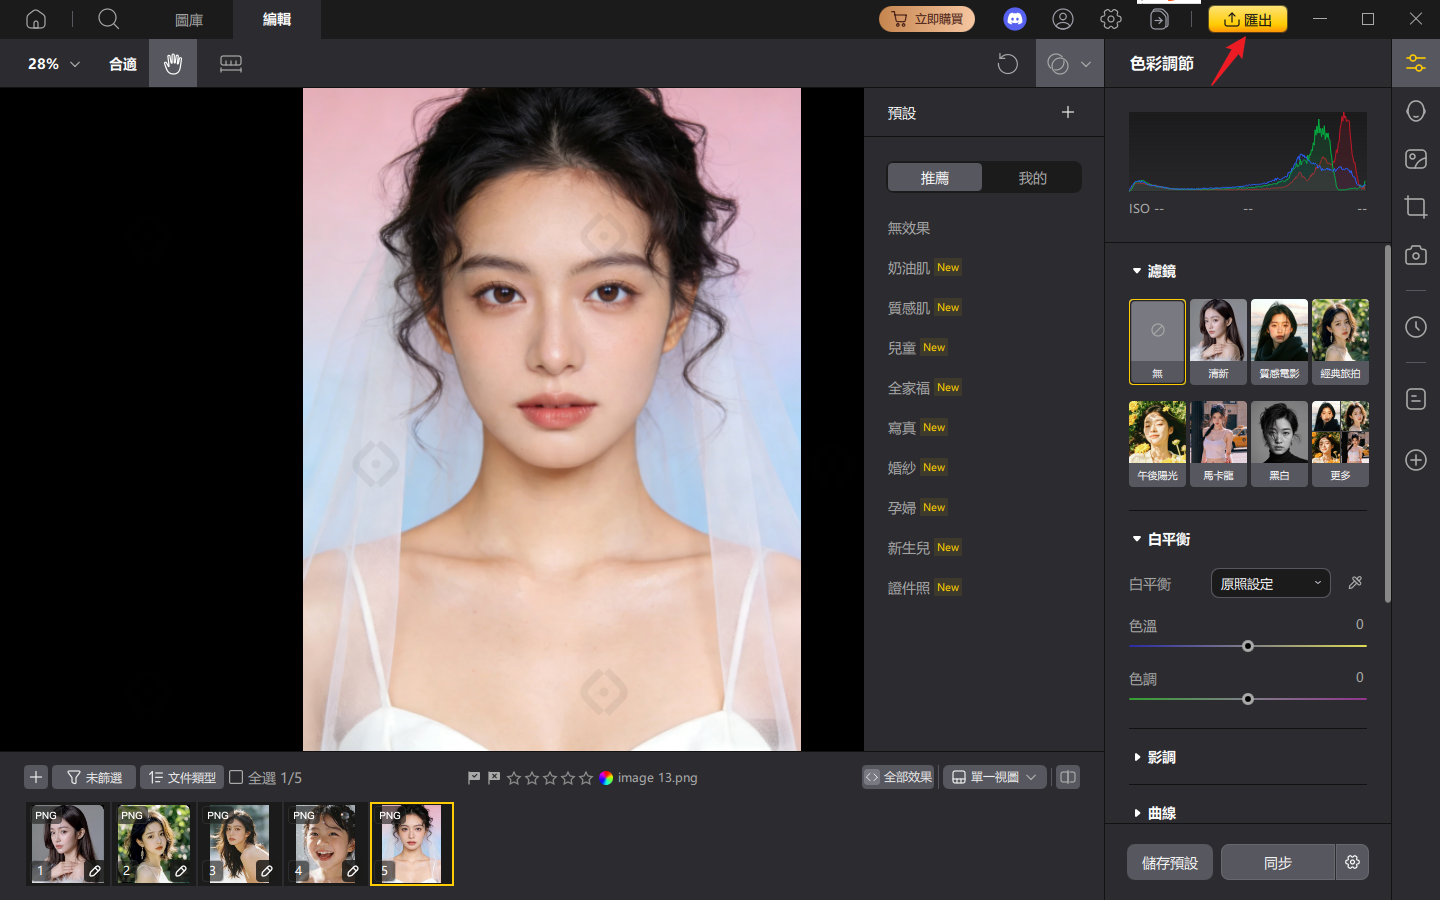1440x900 pixels.
Task: Open the Discord community icon
Action: click(1014, 19)
